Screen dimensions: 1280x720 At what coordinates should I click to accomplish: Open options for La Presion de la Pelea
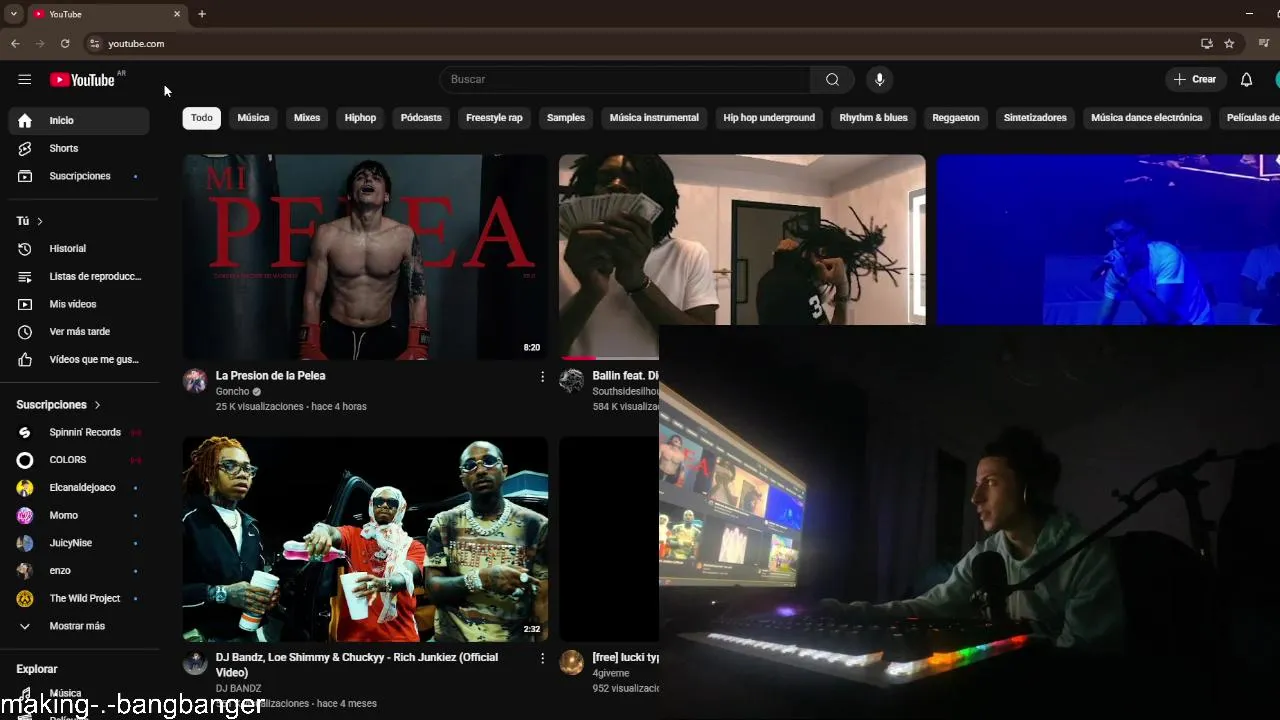tap(542, 377)
